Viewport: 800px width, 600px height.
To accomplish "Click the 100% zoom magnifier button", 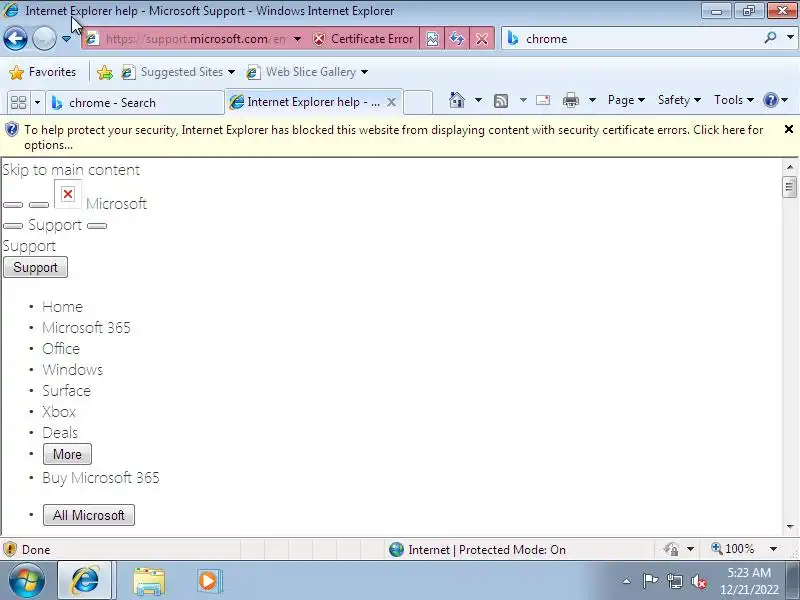I will coord(733,549).
